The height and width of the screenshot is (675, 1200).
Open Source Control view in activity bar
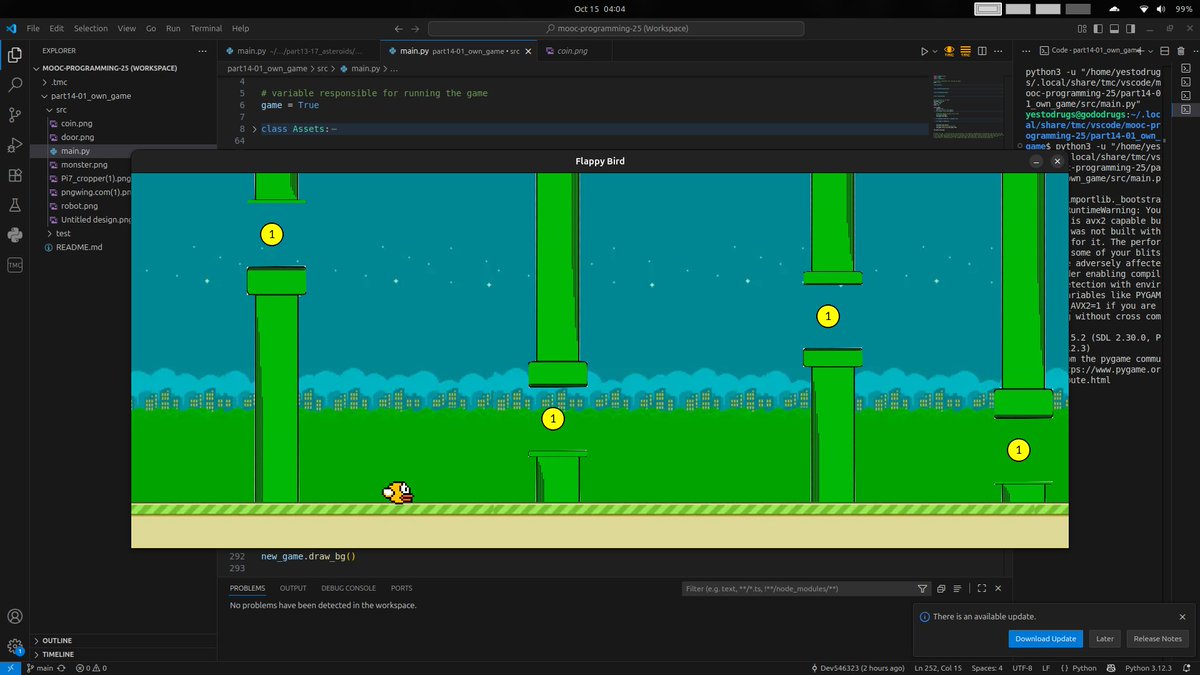[15, 115]
